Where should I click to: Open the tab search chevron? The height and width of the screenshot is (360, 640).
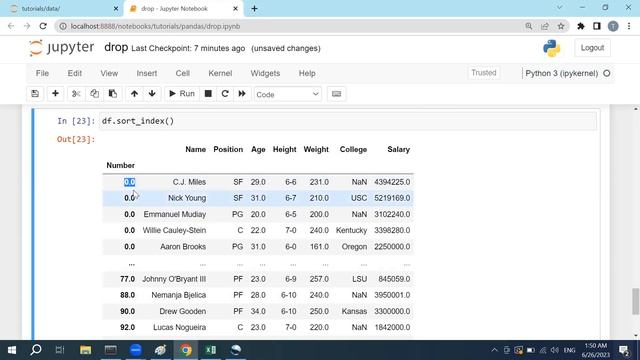[560, 7]
